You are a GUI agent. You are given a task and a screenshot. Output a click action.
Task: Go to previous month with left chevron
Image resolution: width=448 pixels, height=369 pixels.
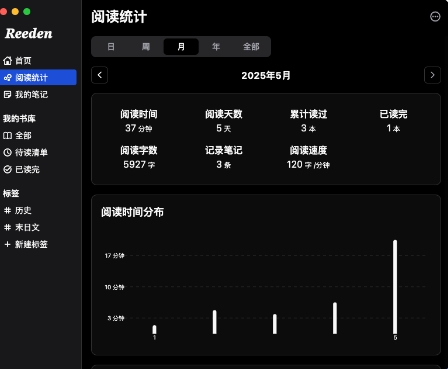click(x=99, y=75)
